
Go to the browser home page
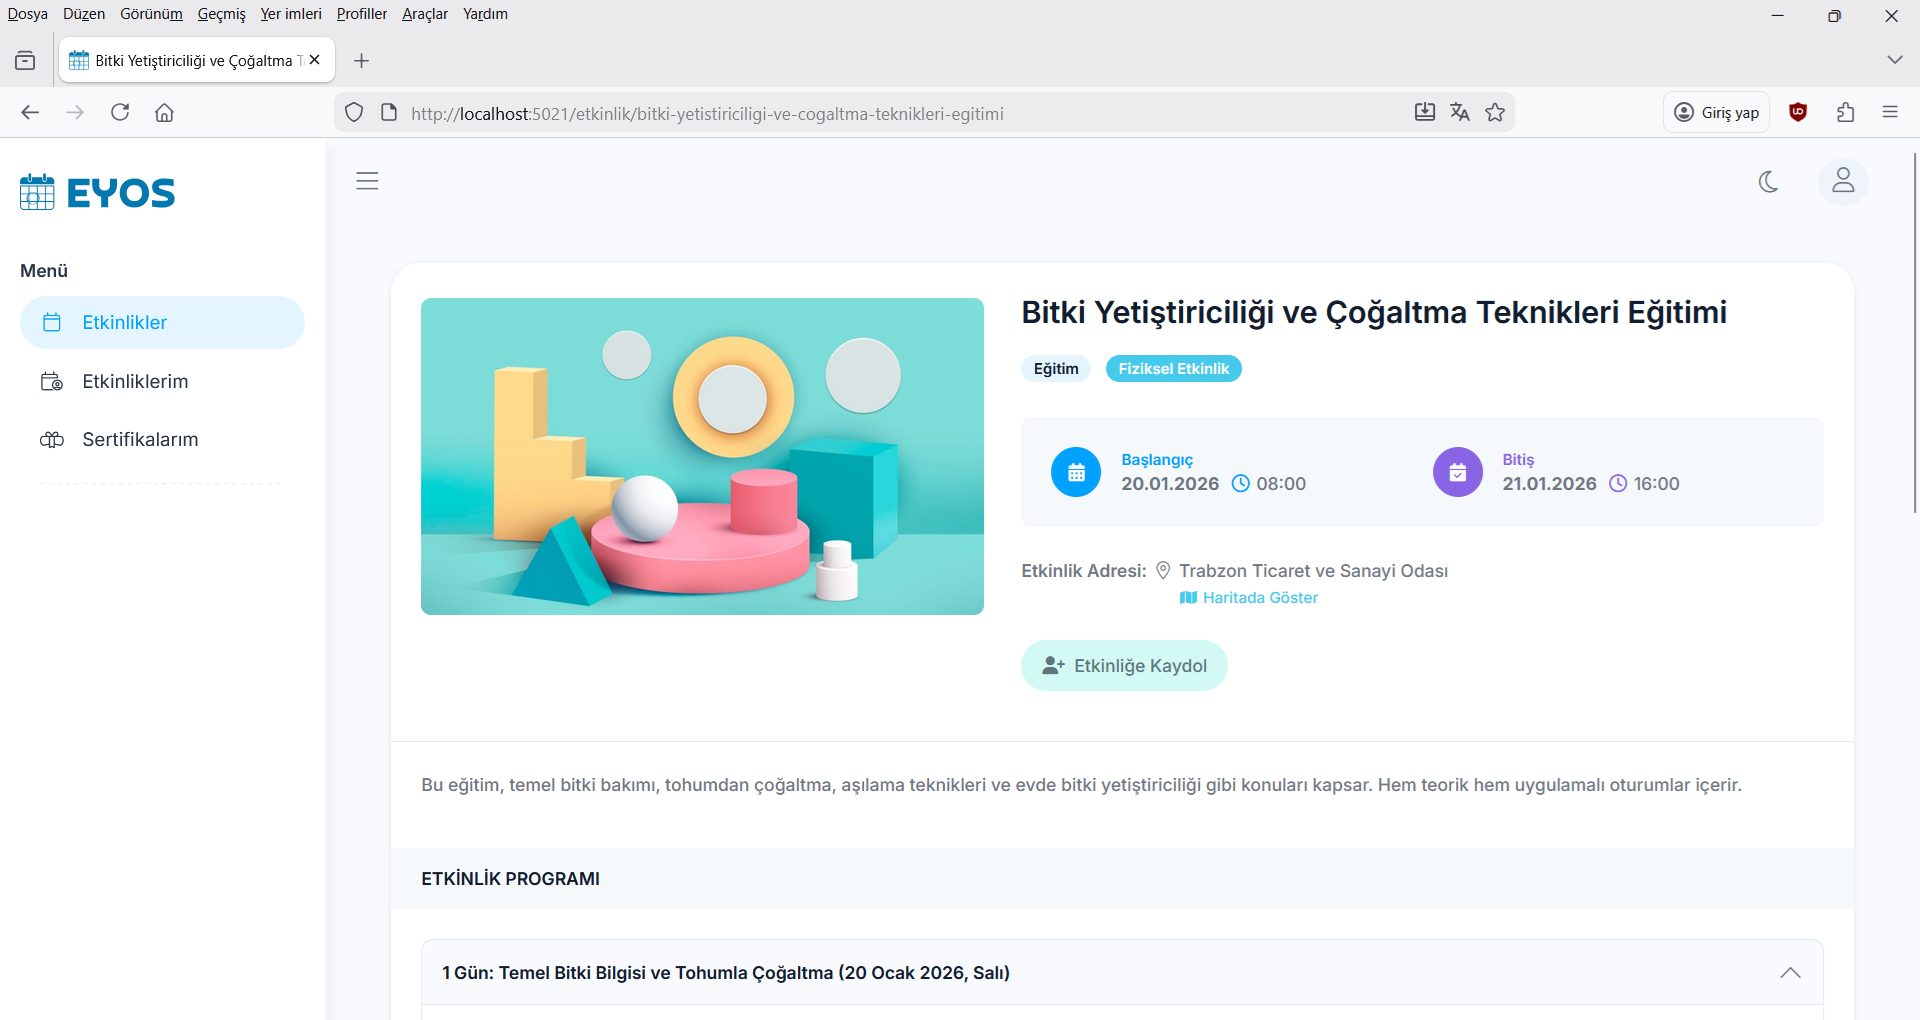[165, 113]
